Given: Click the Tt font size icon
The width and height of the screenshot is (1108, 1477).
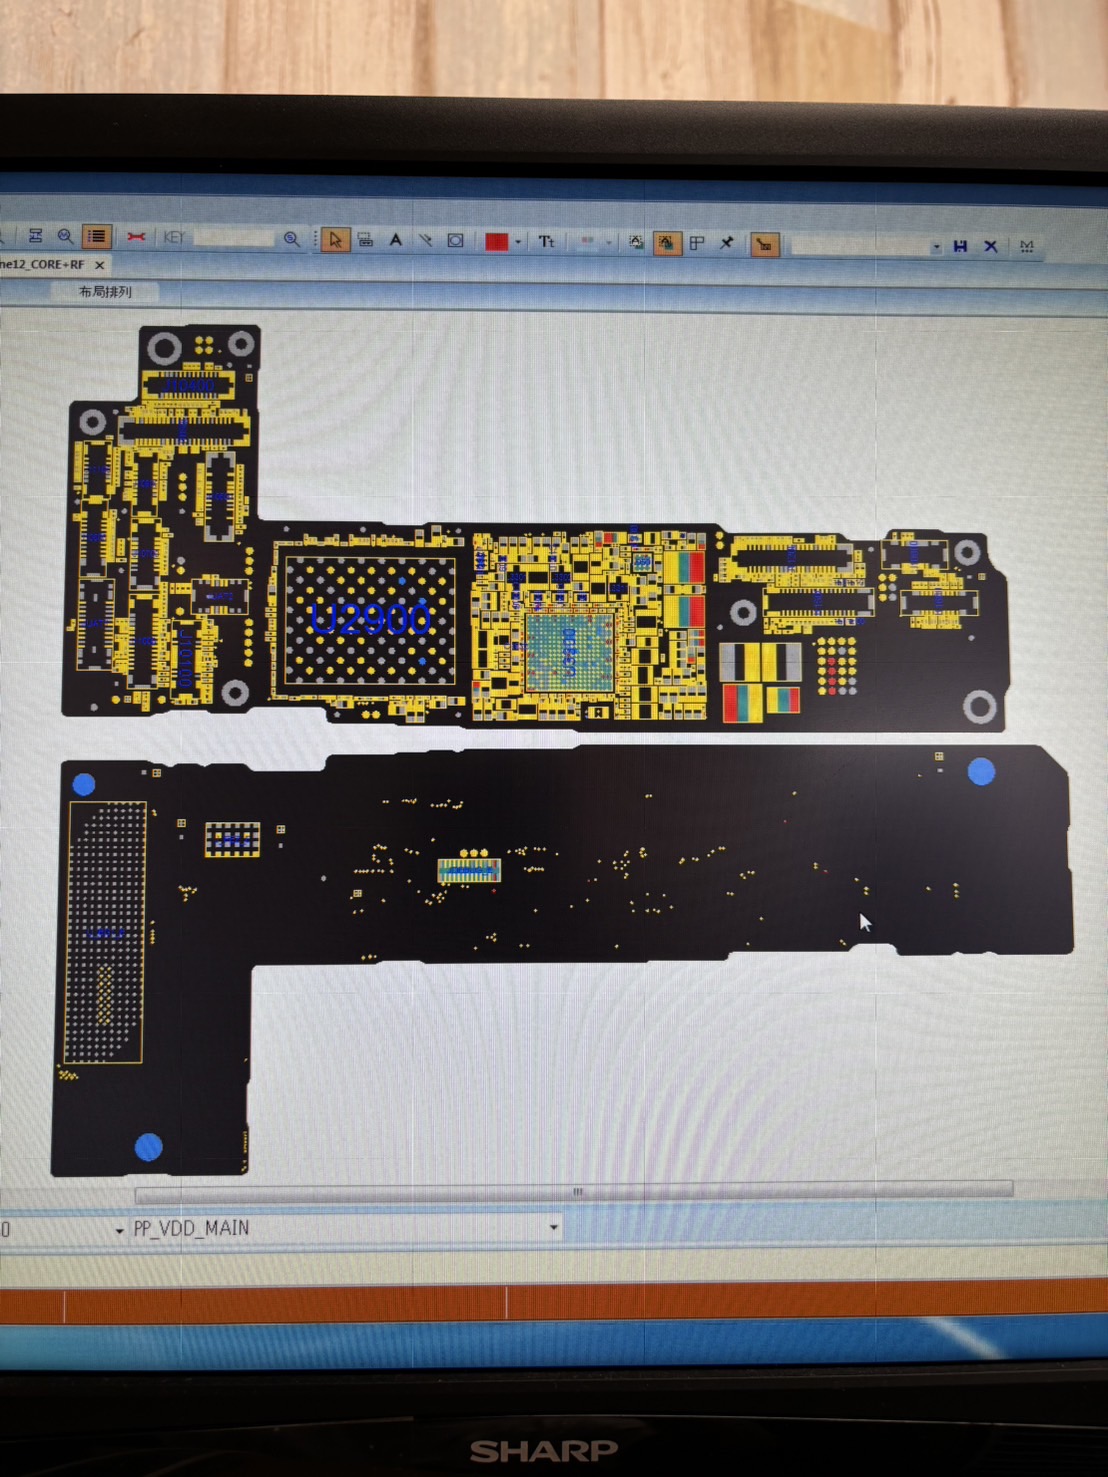Looking at the screenshot, I should coord(546,241).
